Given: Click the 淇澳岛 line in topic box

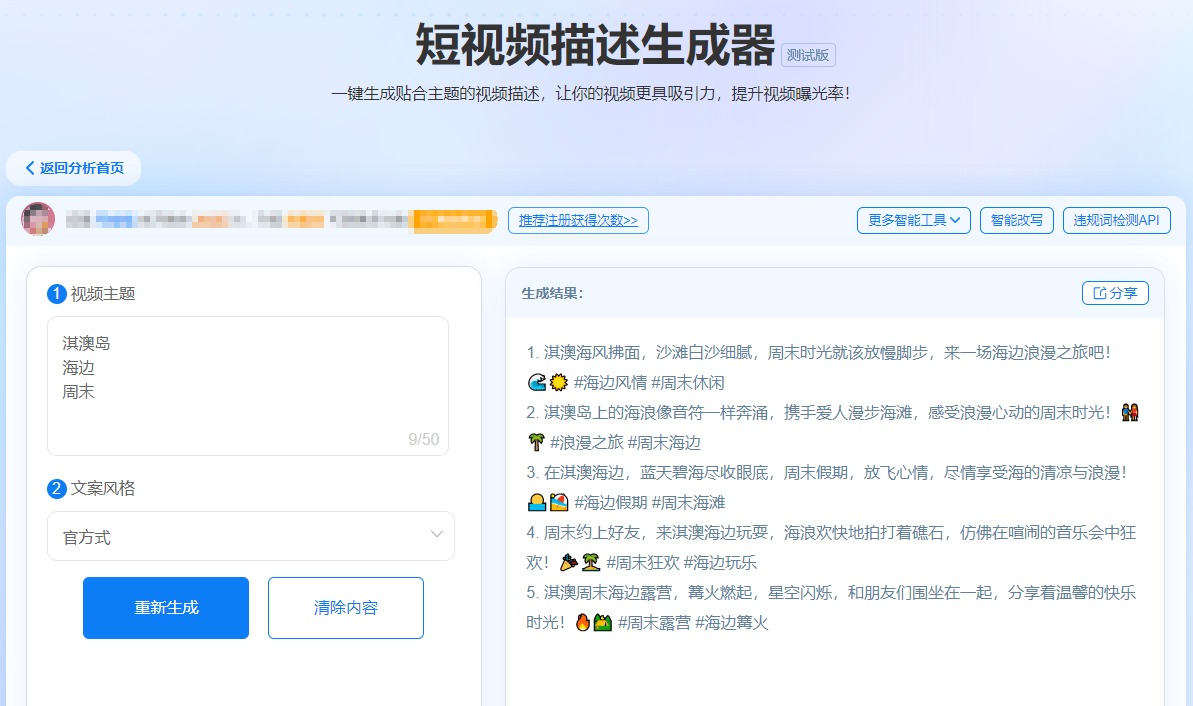Looking at the screenshot, I should [x=86, y=343].
